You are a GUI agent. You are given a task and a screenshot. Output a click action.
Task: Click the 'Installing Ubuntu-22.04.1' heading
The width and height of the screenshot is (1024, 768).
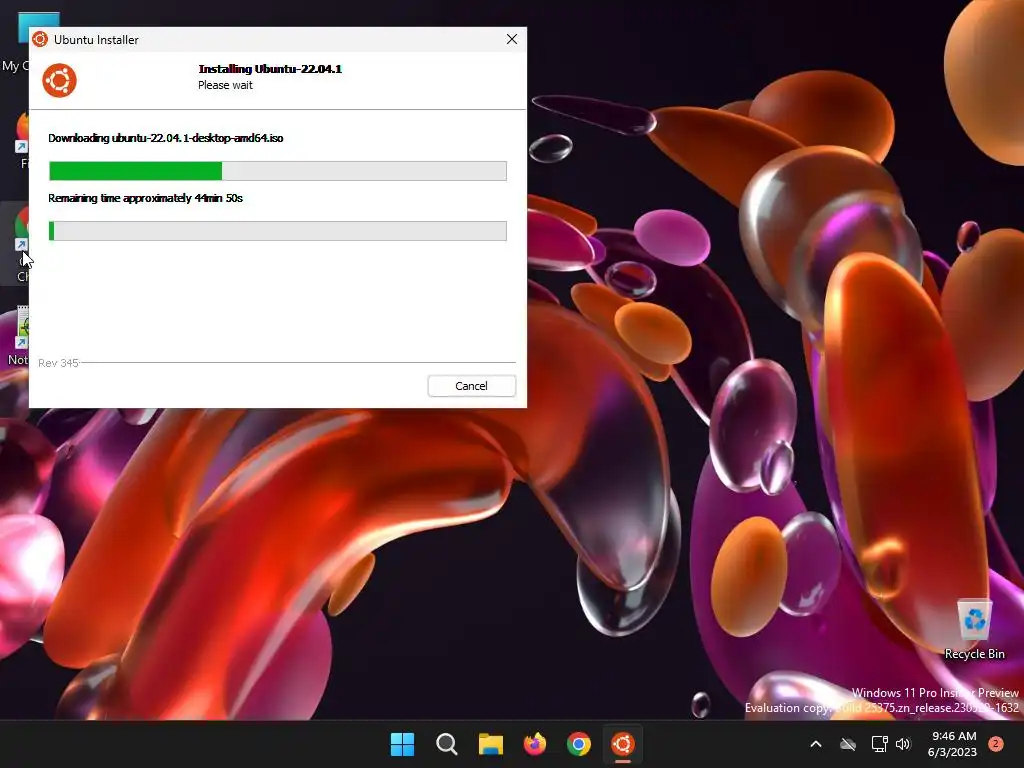point(270,69)
